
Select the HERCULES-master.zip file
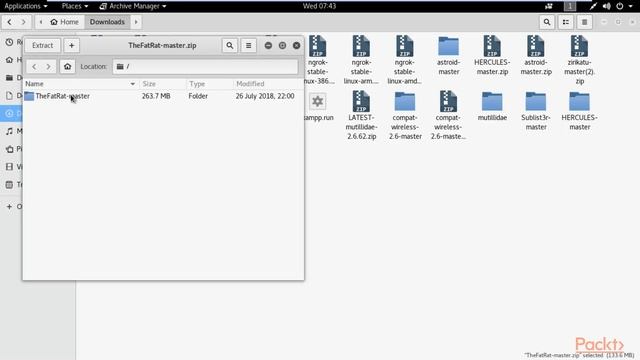click(x=492, y=56)
